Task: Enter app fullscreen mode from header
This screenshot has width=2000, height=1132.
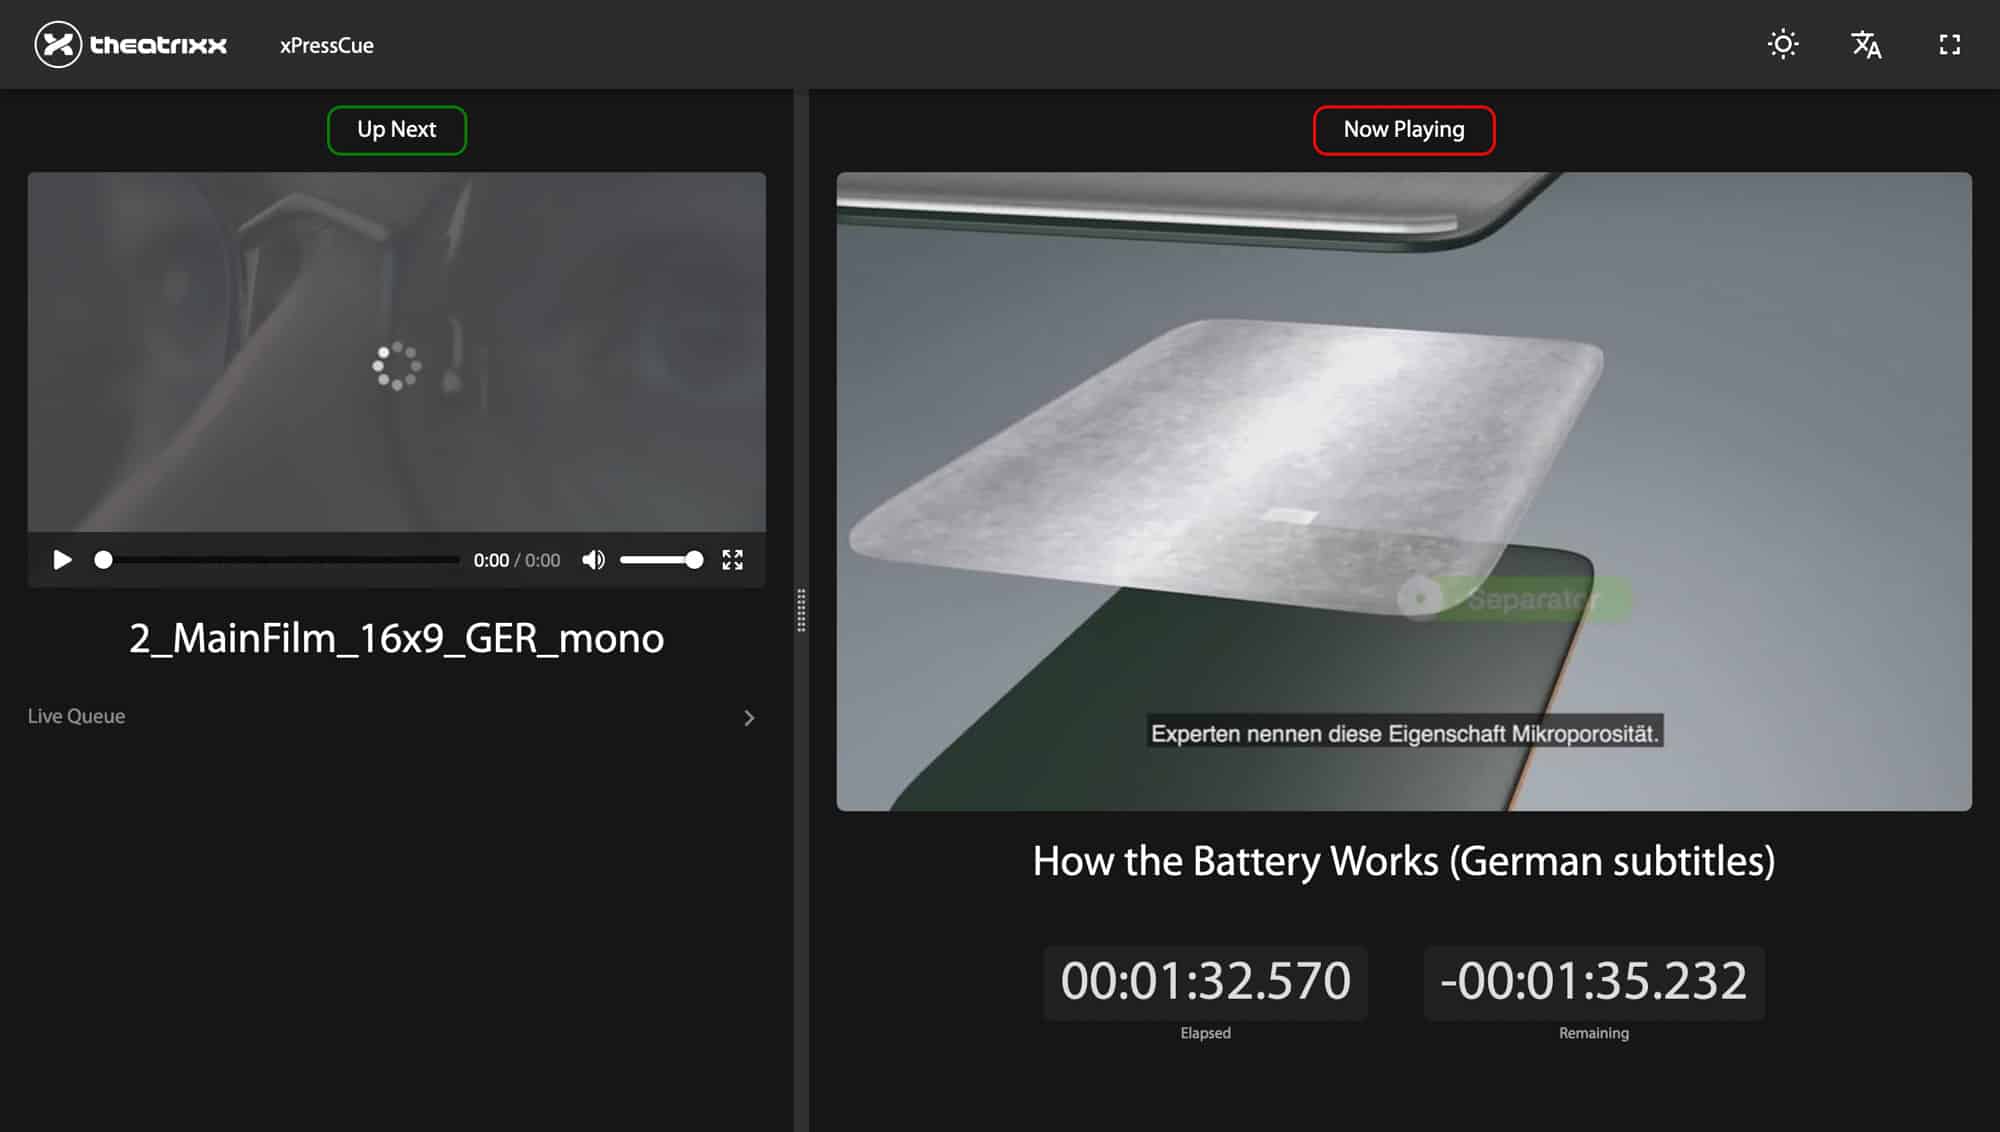Action: [1949, 45]
